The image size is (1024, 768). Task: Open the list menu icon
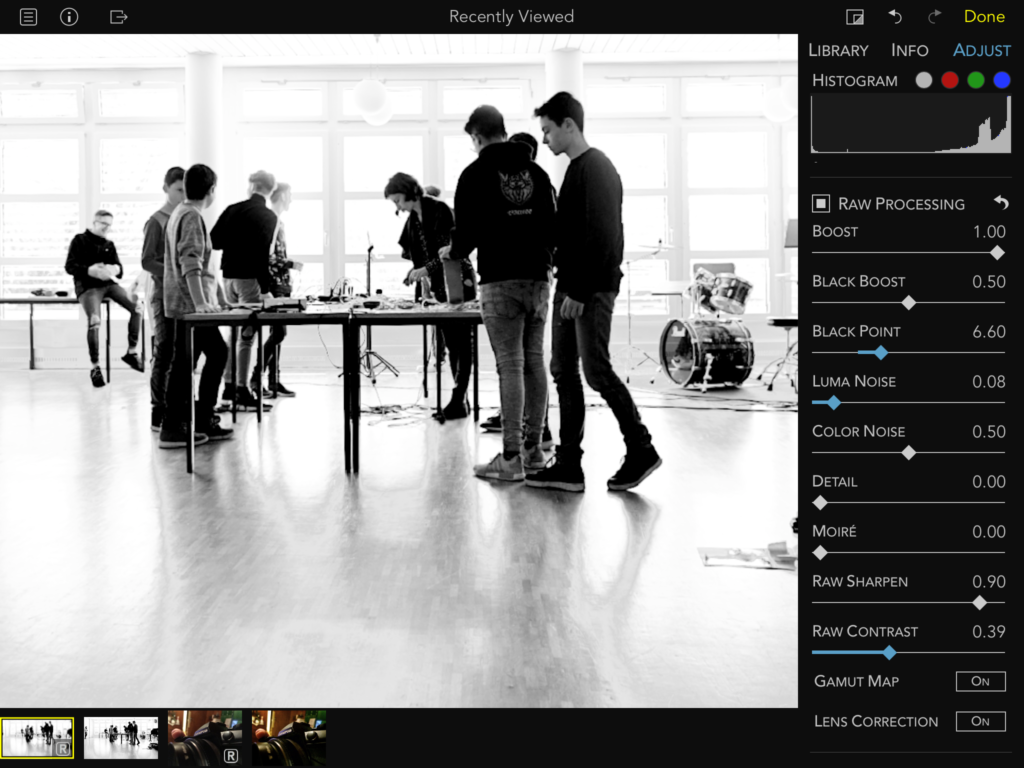(x=28, y=16)
